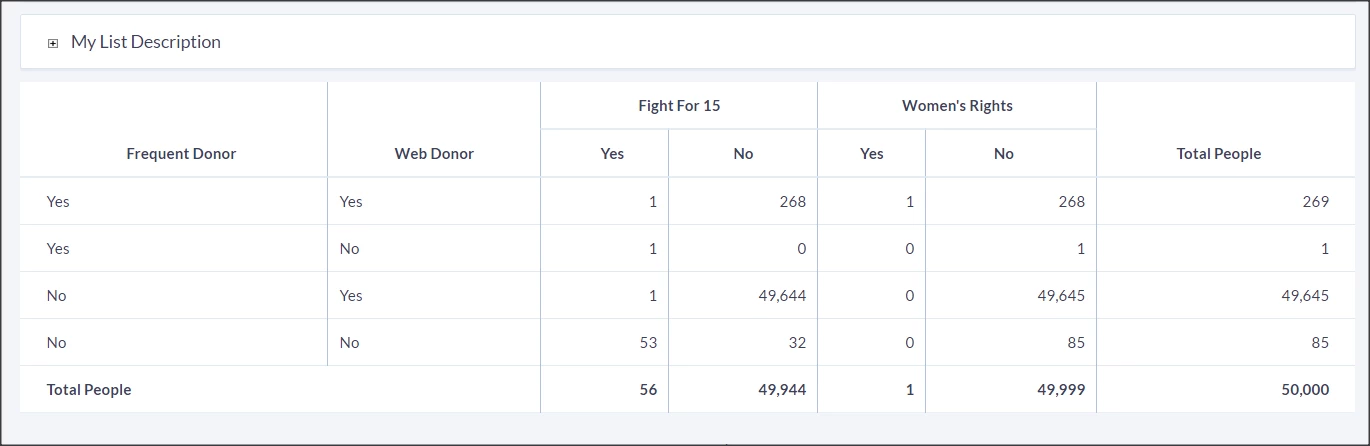Select the Women's Rights group header
Image resolution: width=1370 pixels, height=446 pixels.
(957, 106)
